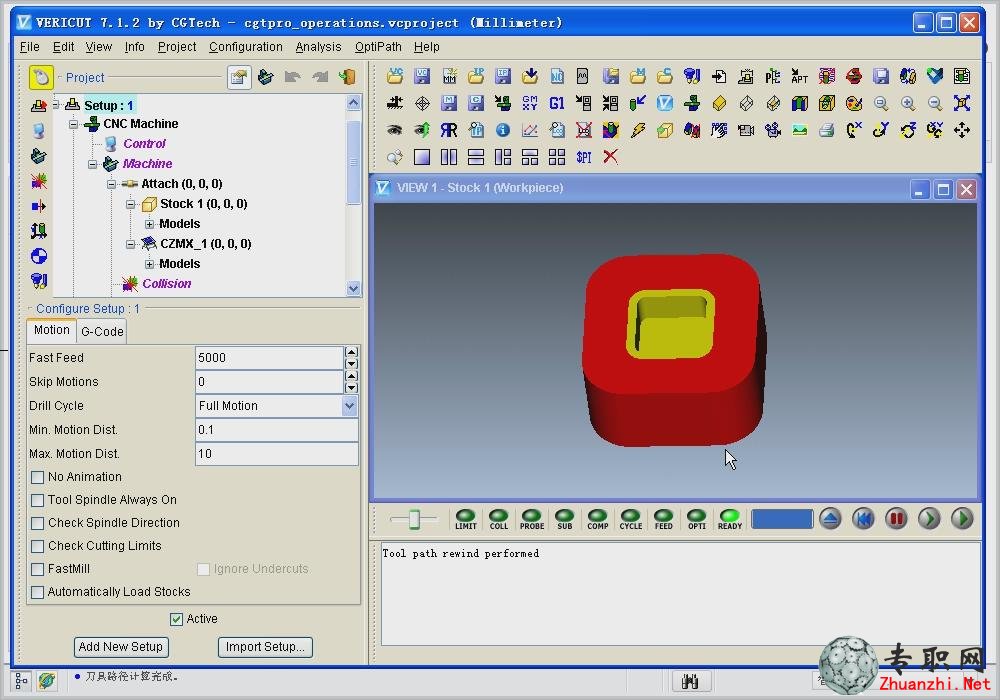The width and height of the screenshot is (1000, 700).
Task: Click the G1 icon in the toolbar
Action: tap(557, 103)
